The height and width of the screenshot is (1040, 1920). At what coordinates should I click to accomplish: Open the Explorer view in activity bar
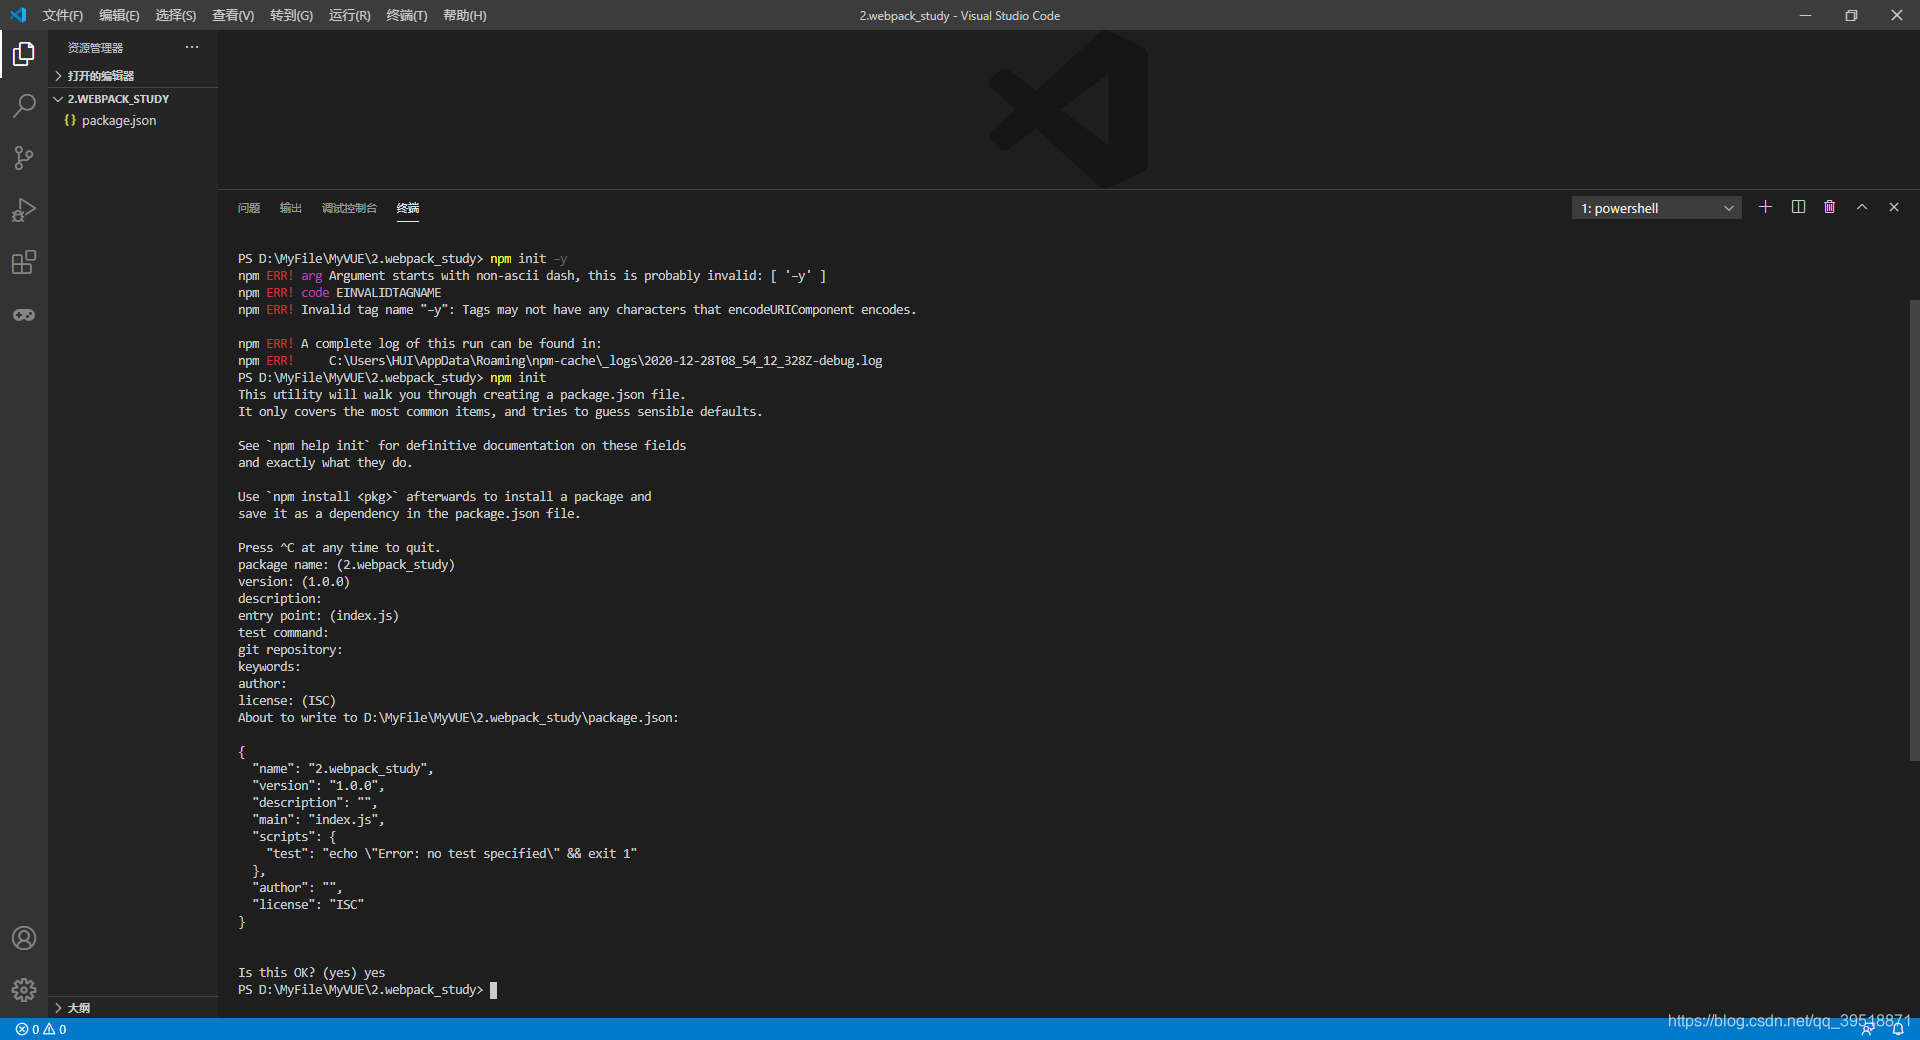[24, 54]
